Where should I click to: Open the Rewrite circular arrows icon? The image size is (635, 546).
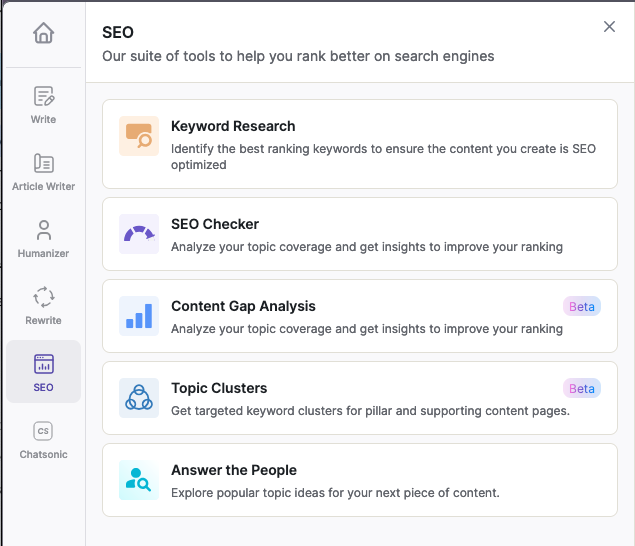pyautogui.click(x=43, y=297)
